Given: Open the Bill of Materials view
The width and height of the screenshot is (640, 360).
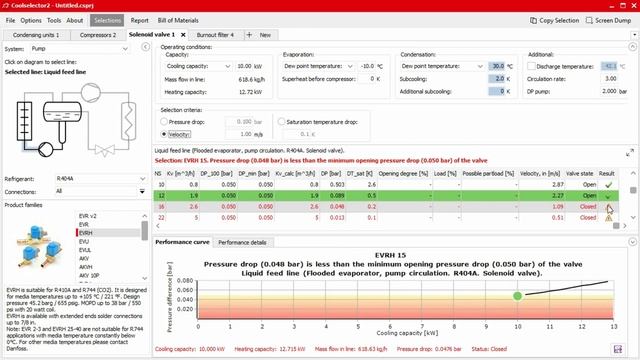Looking at the screenshot, I should [x=178, y=20].
